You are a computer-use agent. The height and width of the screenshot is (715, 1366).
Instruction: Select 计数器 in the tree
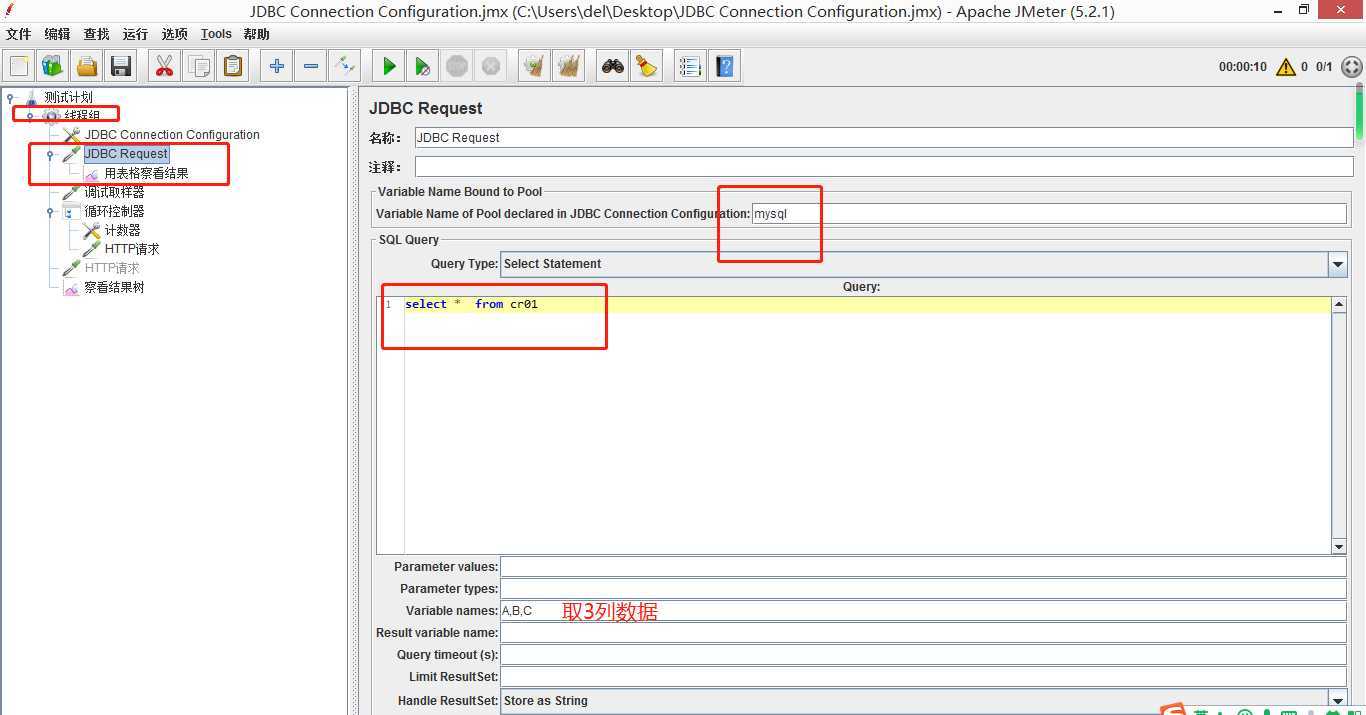click(122, 230)
